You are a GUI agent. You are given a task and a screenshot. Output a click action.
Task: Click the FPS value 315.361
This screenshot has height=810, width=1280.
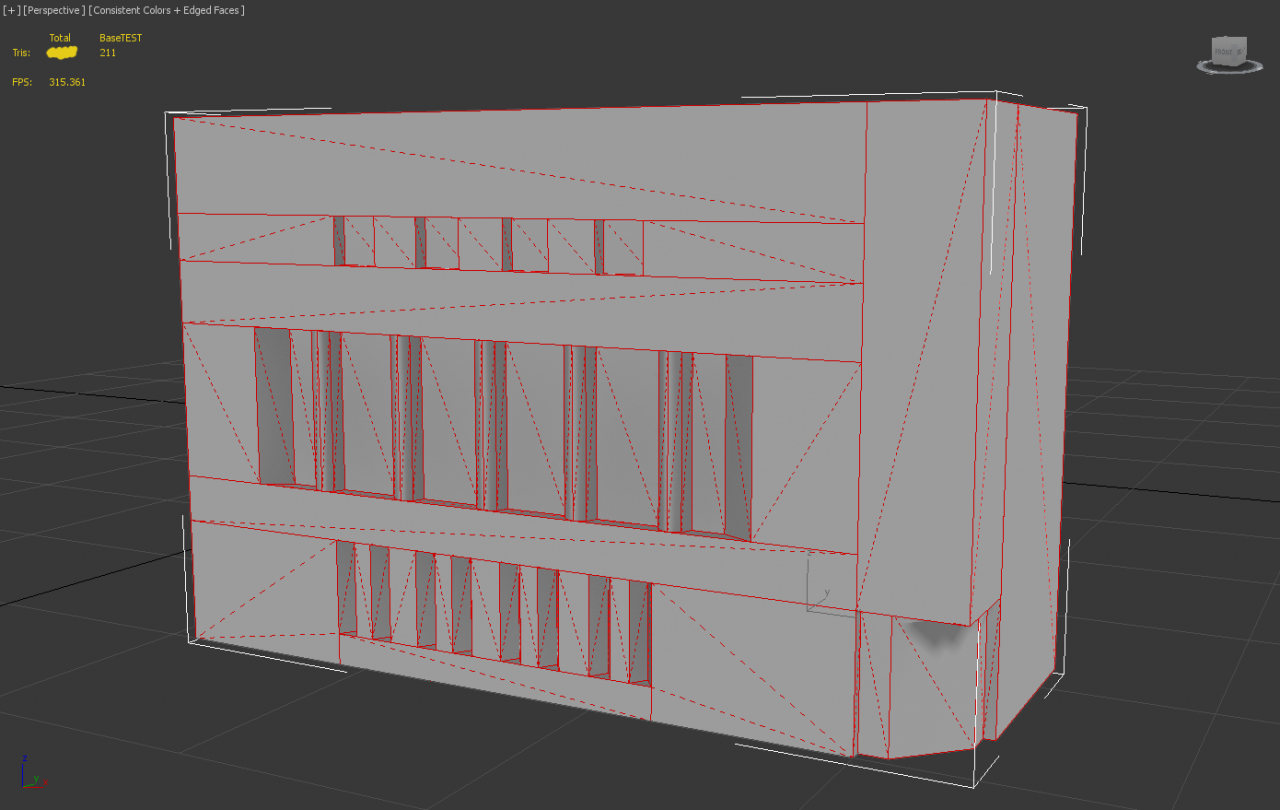(67, 82)
